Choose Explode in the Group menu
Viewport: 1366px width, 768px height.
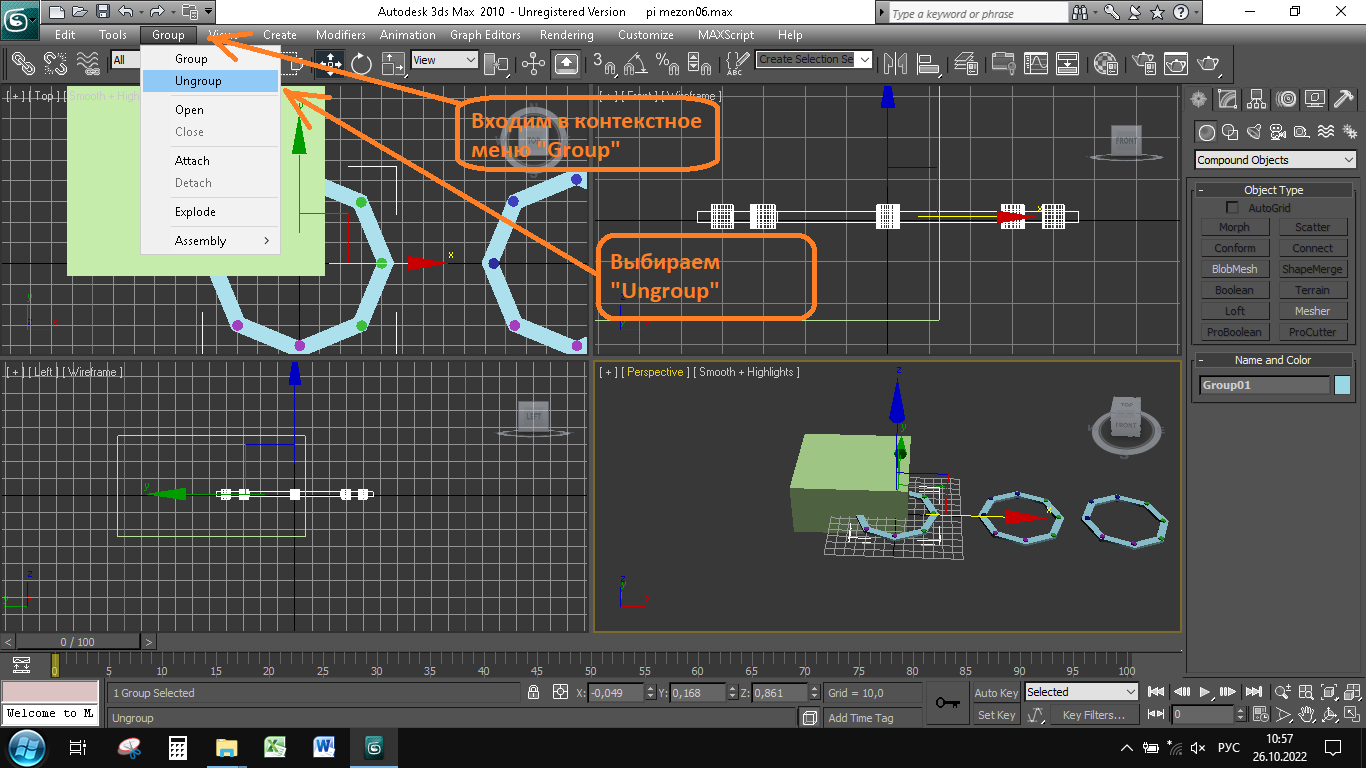[210, 212]
